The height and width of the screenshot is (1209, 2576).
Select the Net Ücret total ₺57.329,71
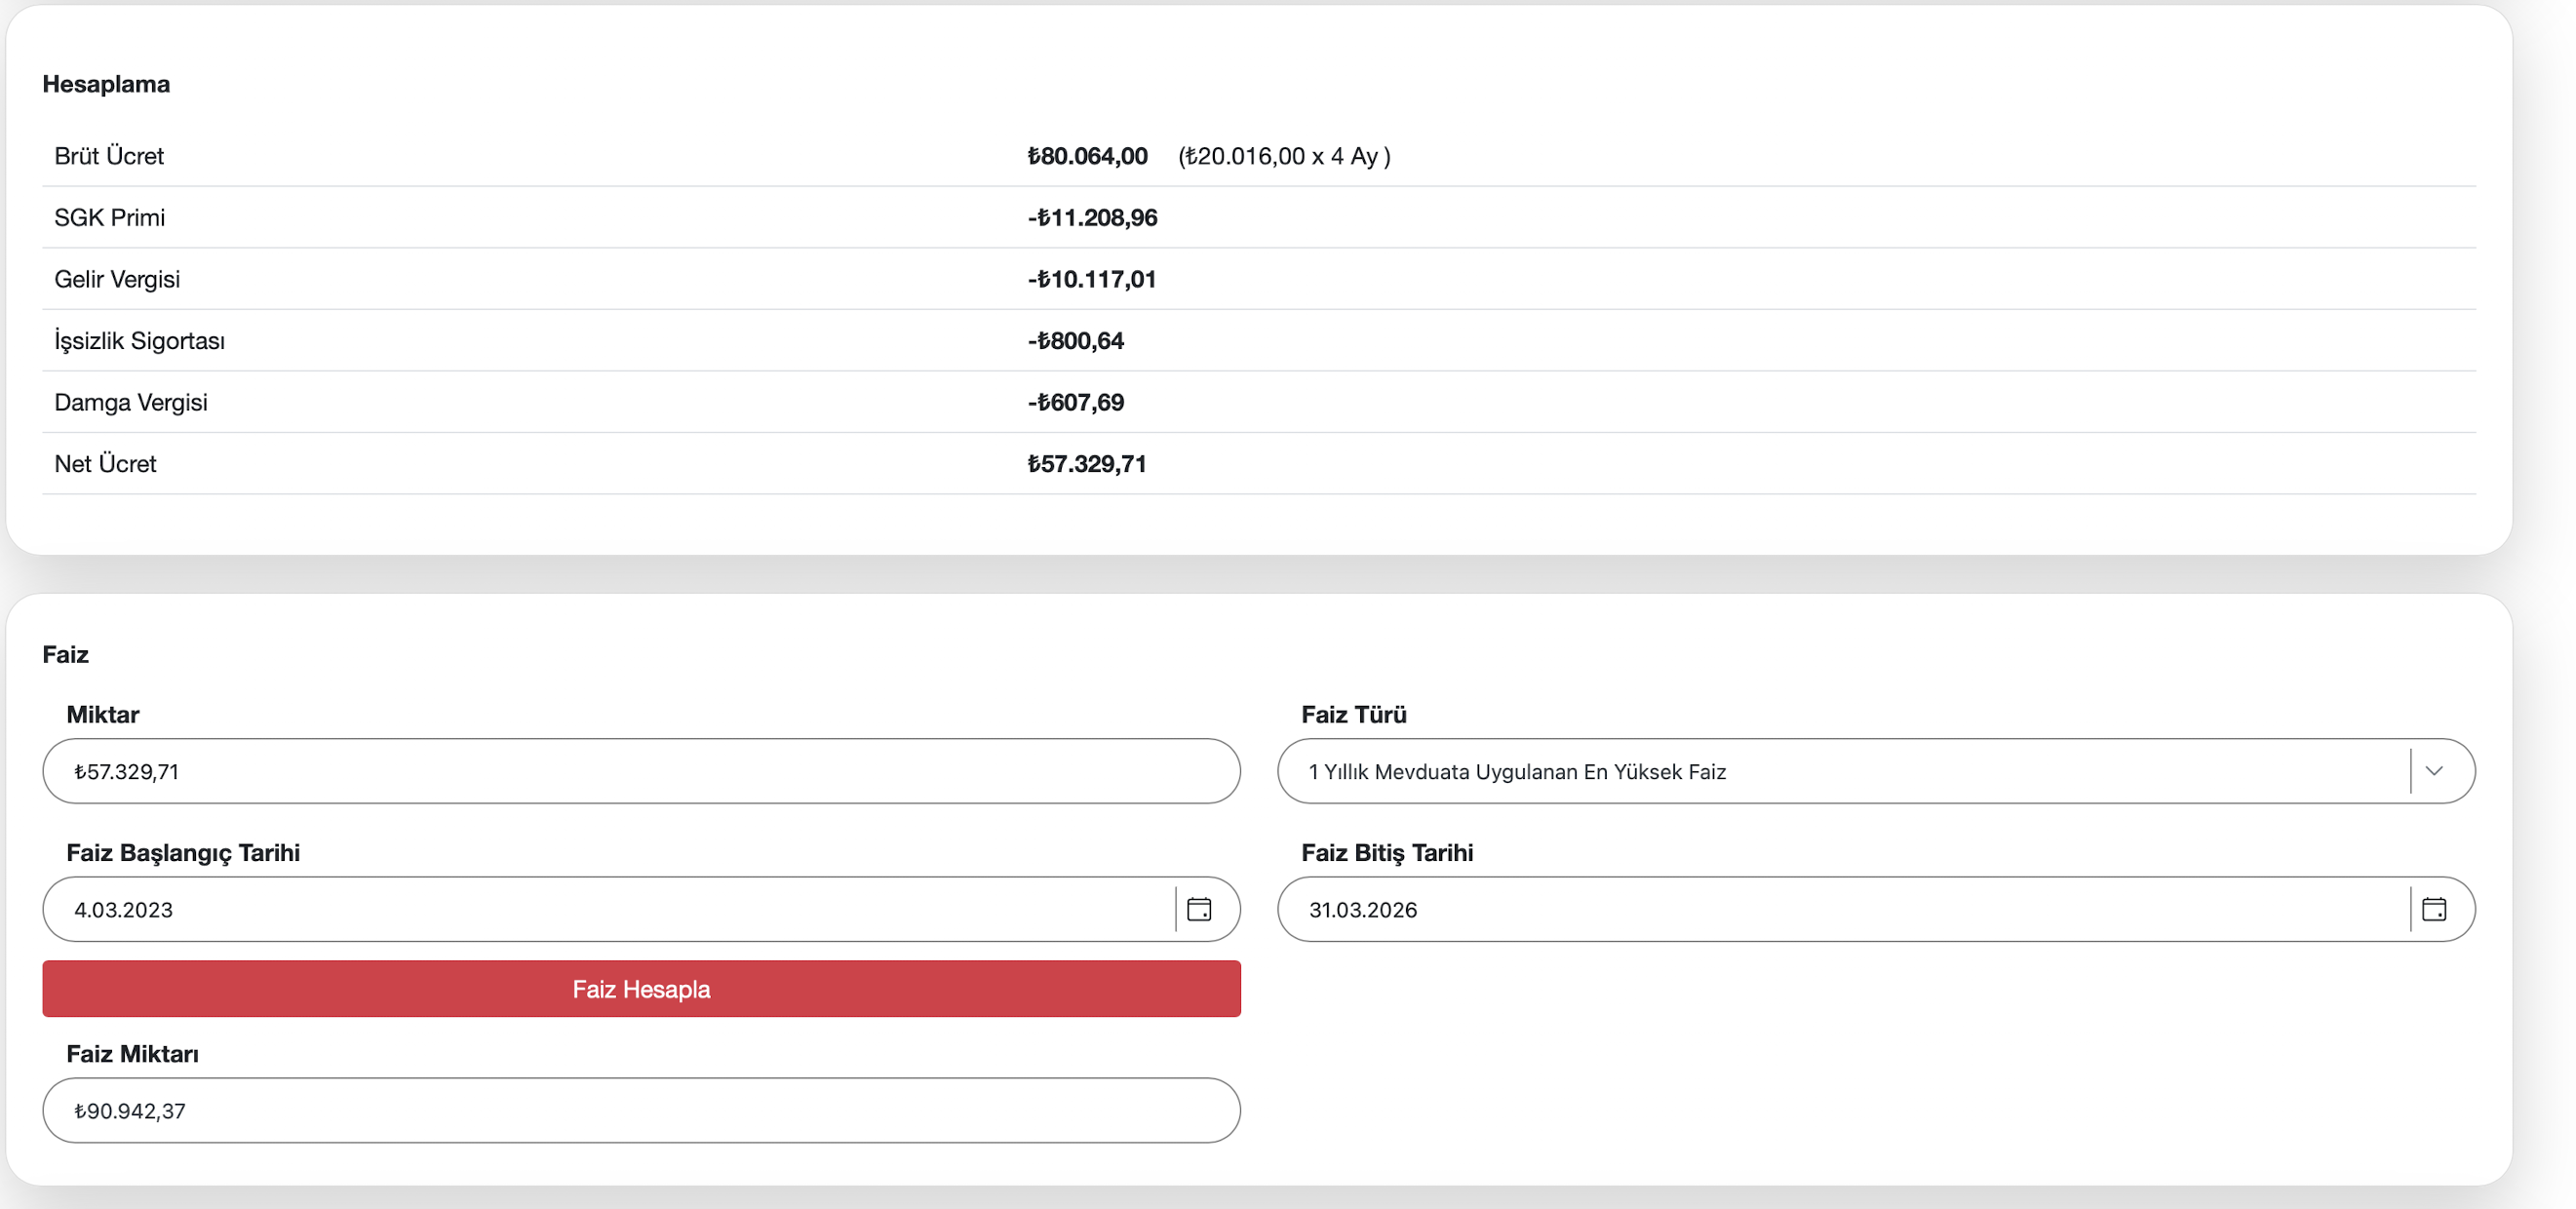coord(1087,464)
